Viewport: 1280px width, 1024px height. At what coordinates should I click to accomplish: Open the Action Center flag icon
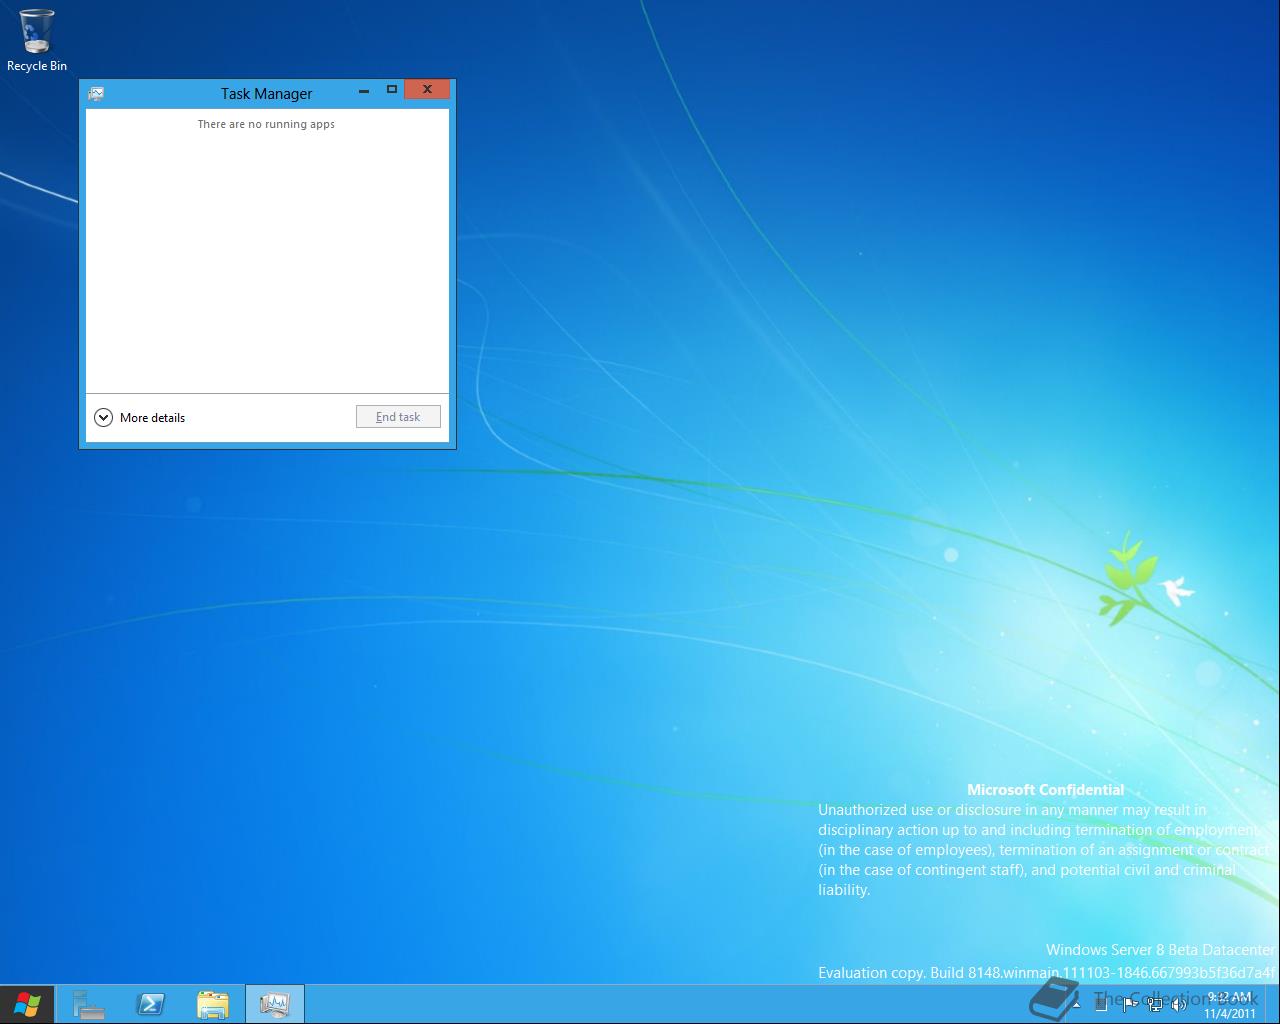(x=1130, y=1004)
